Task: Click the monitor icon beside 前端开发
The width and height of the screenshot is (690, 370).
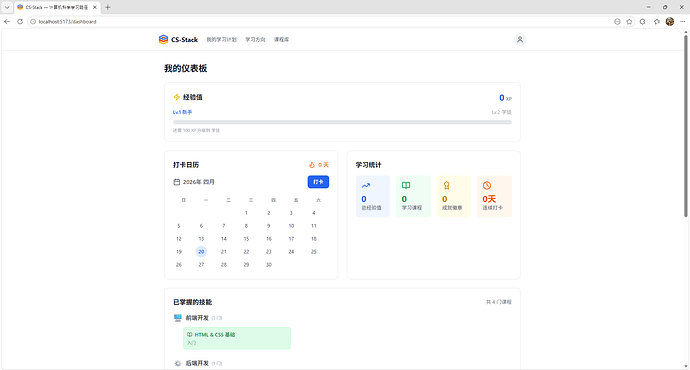Action: tap(178, 318)
